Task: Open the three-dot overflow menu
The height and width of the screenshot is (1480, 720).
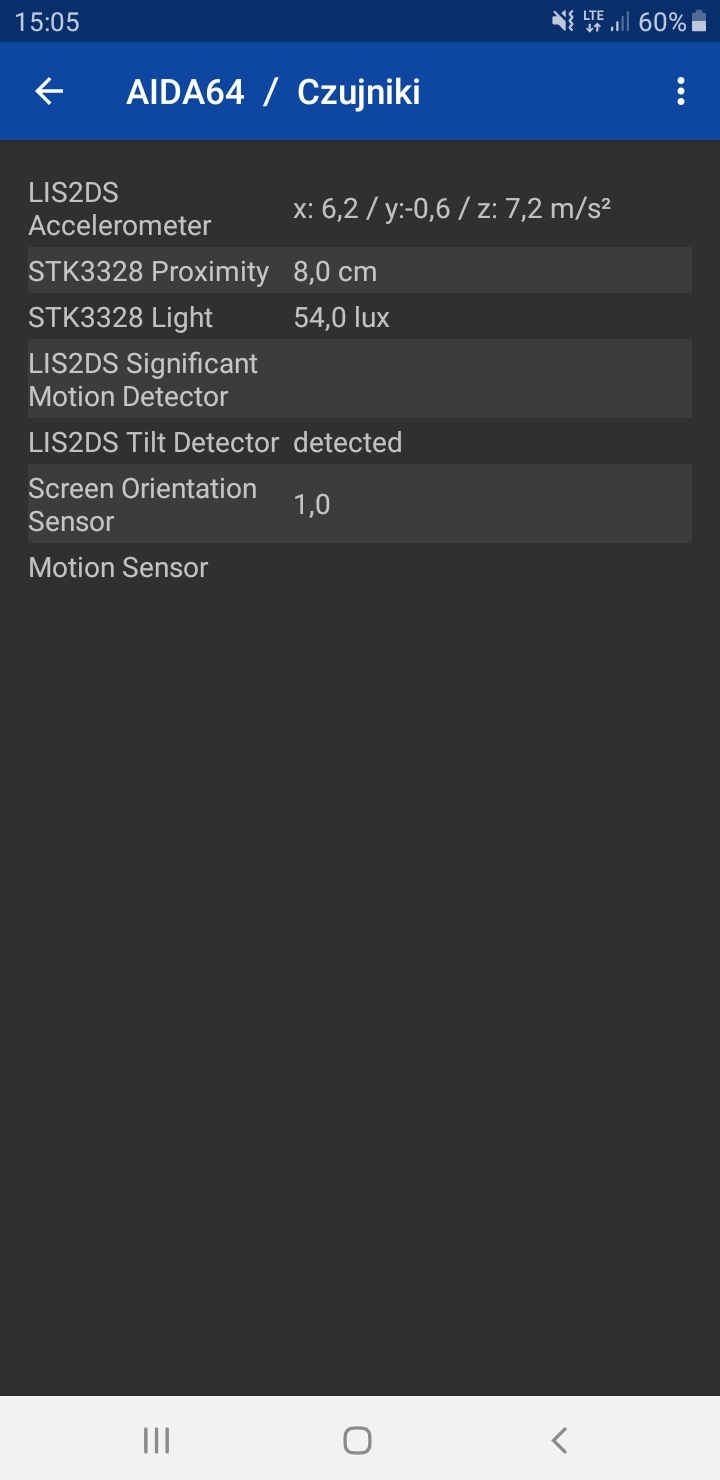Action: click(681, 92)
